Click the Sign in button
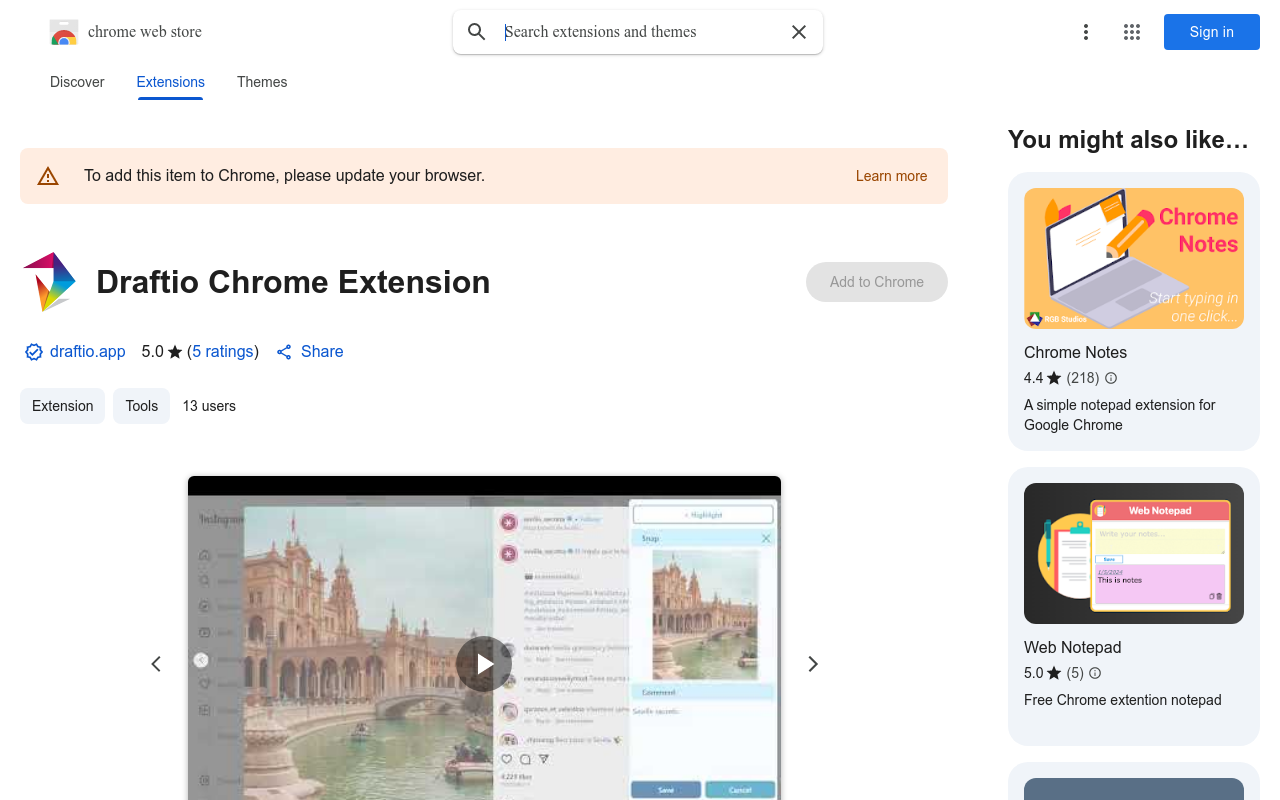Viewport: 1280px width, 800px height. pyautogui.click(x=1212, y=32)
